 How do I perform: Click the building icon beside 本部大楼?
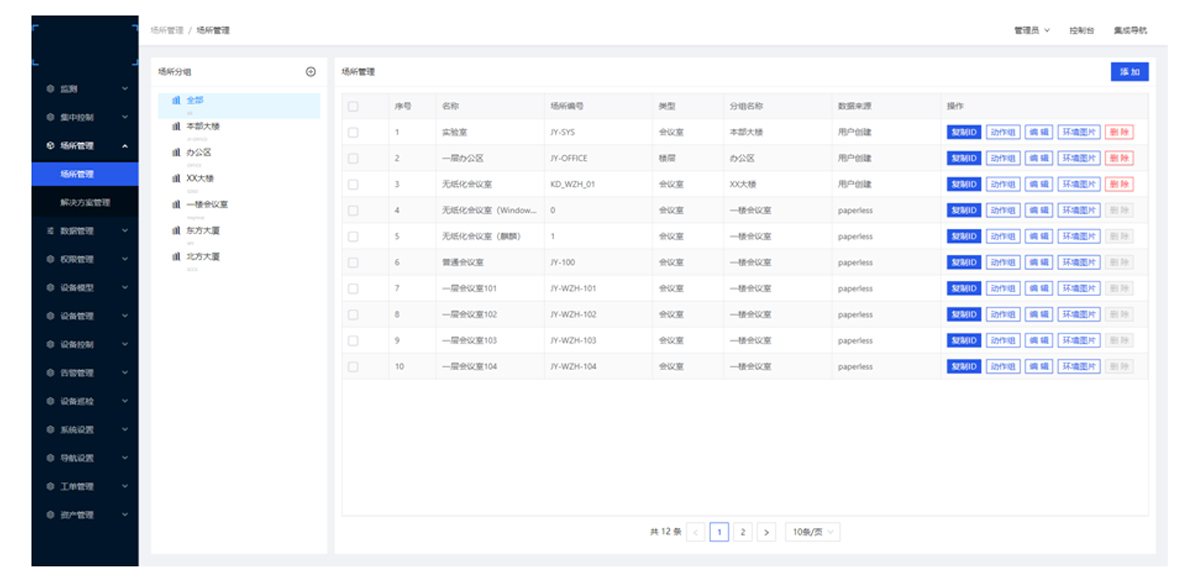(x=177, y=126)
